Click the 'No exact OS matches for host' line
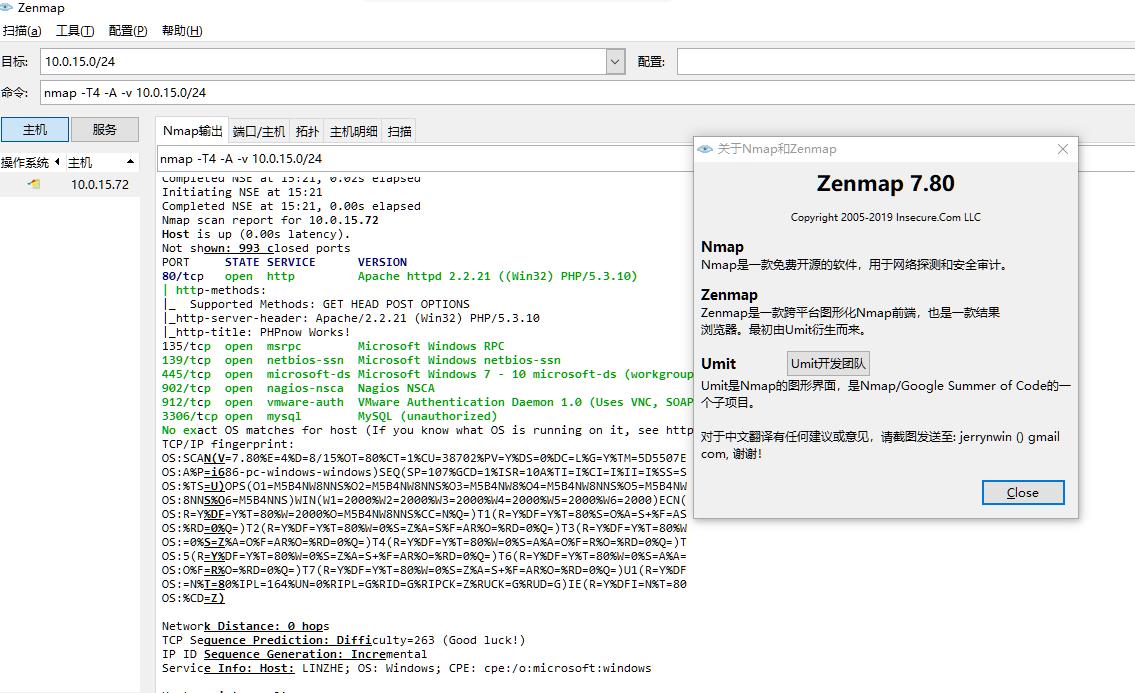 pyautogui.click(x=427, y=430)
